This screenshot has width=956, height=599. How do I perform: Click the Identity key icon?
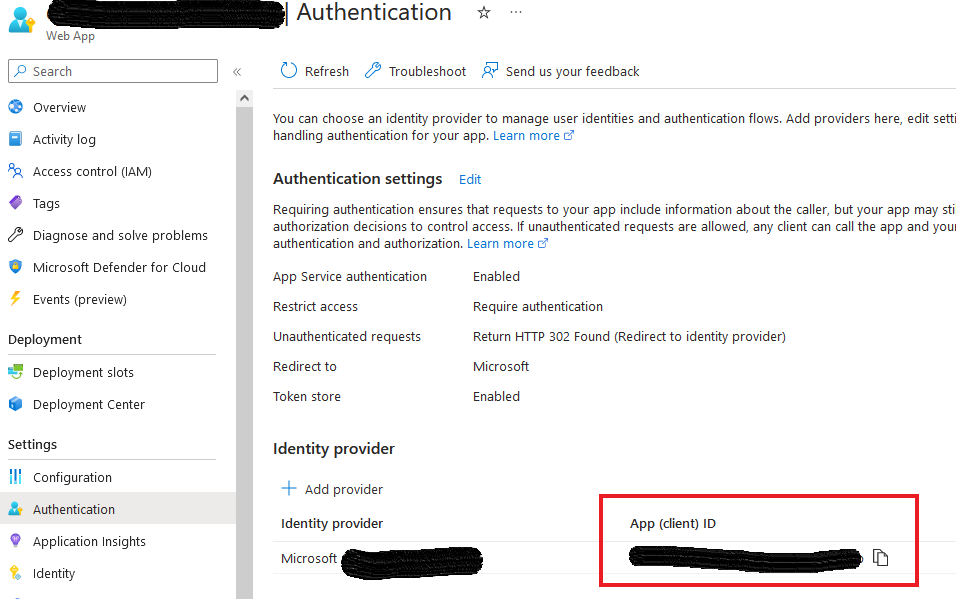coord(16,573)
